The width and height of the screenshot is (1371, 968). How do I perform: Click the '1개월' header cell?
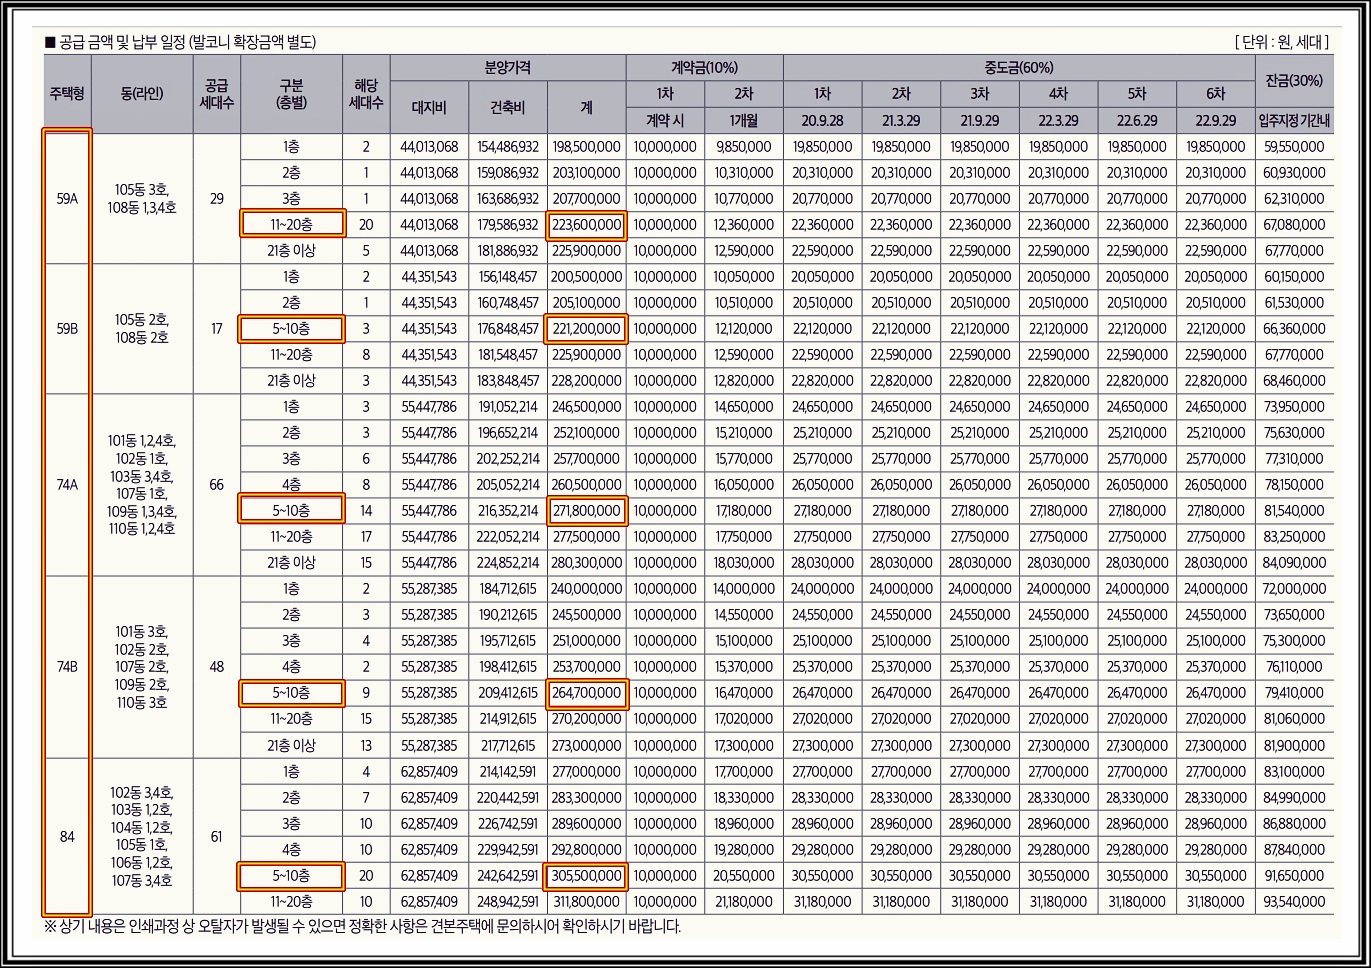[744, 120]
